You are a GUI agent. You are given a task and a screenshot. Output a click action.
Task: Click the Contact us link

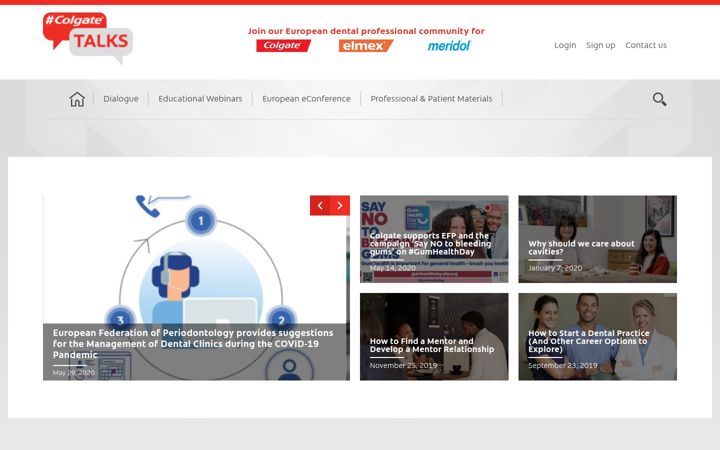tap(646, 45)
